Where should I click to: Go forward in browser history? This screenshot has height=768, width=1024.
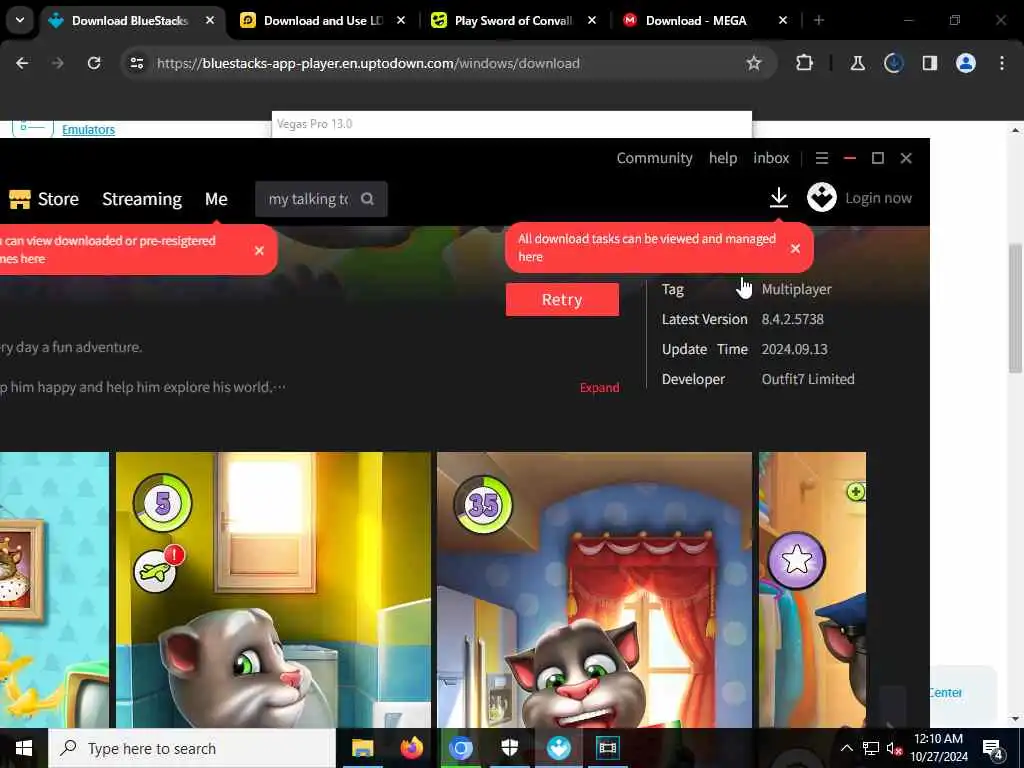[x=57, y=63]
